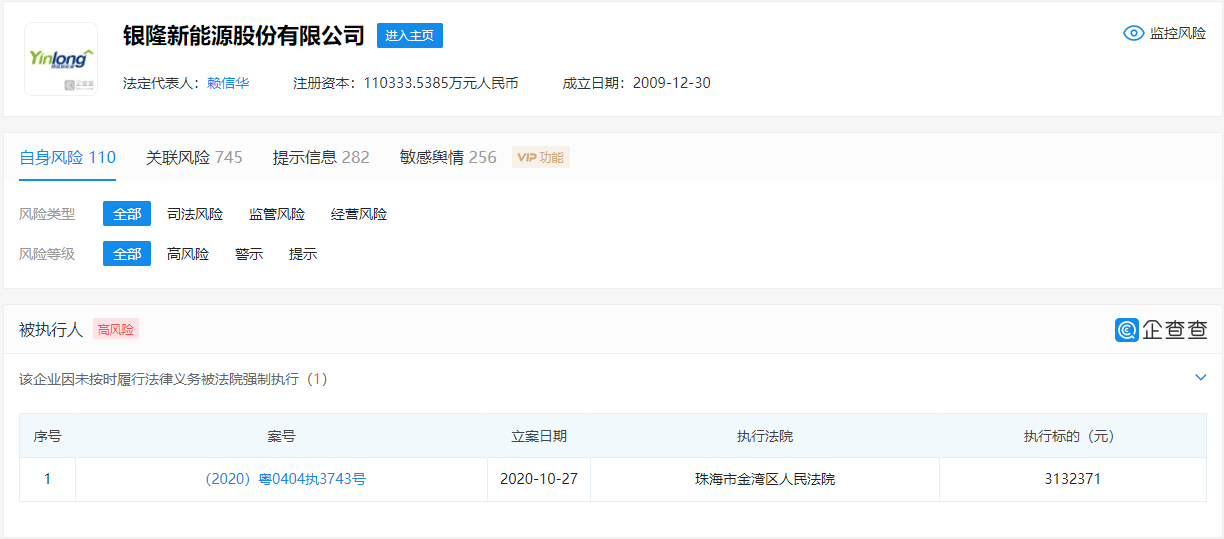1224x539 pixels.
Task: Click the date cell 2020-10-27
Action: click(539, 479)
